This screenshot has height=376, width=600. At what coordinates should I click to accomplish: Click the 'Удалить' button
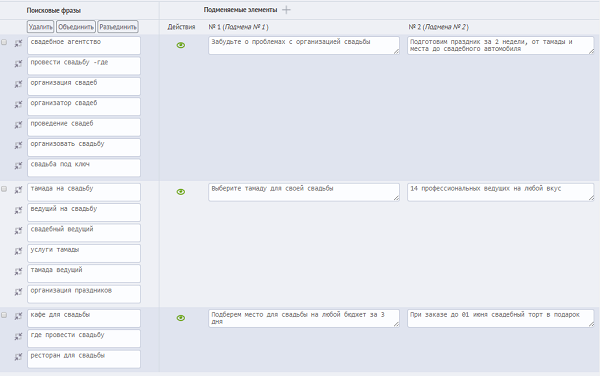coord(41,27)
